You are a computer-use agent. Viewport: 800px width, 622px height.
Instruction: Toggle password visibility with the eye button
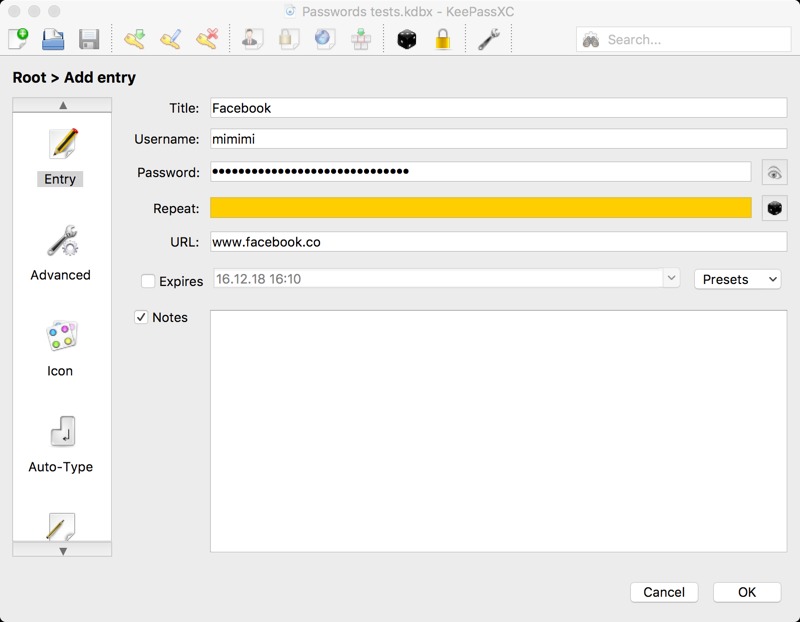pos(774,172)
